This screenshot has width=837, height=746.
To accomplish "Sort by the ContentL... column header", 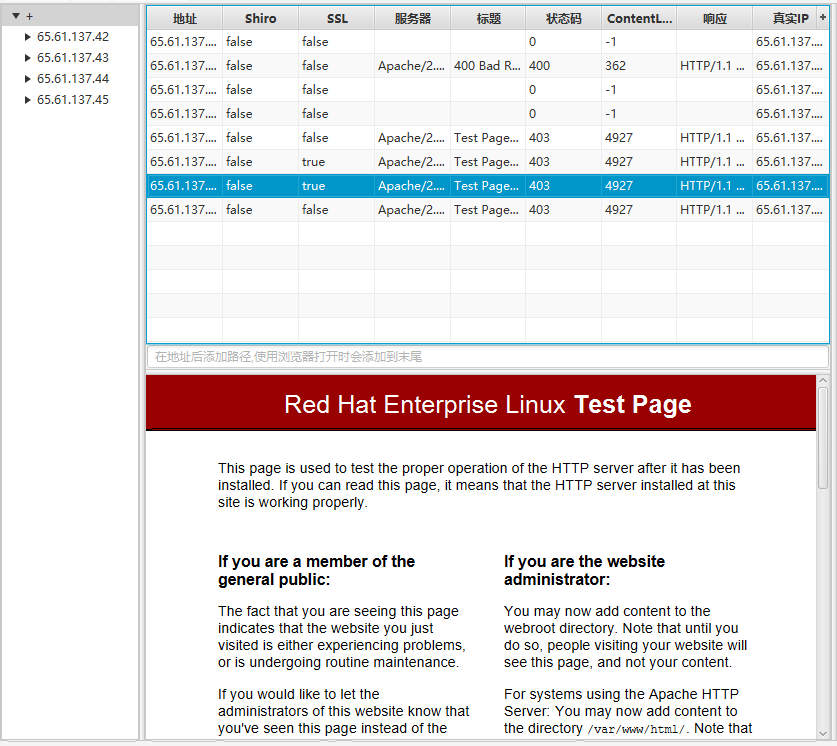I will [x=639, y=19].
